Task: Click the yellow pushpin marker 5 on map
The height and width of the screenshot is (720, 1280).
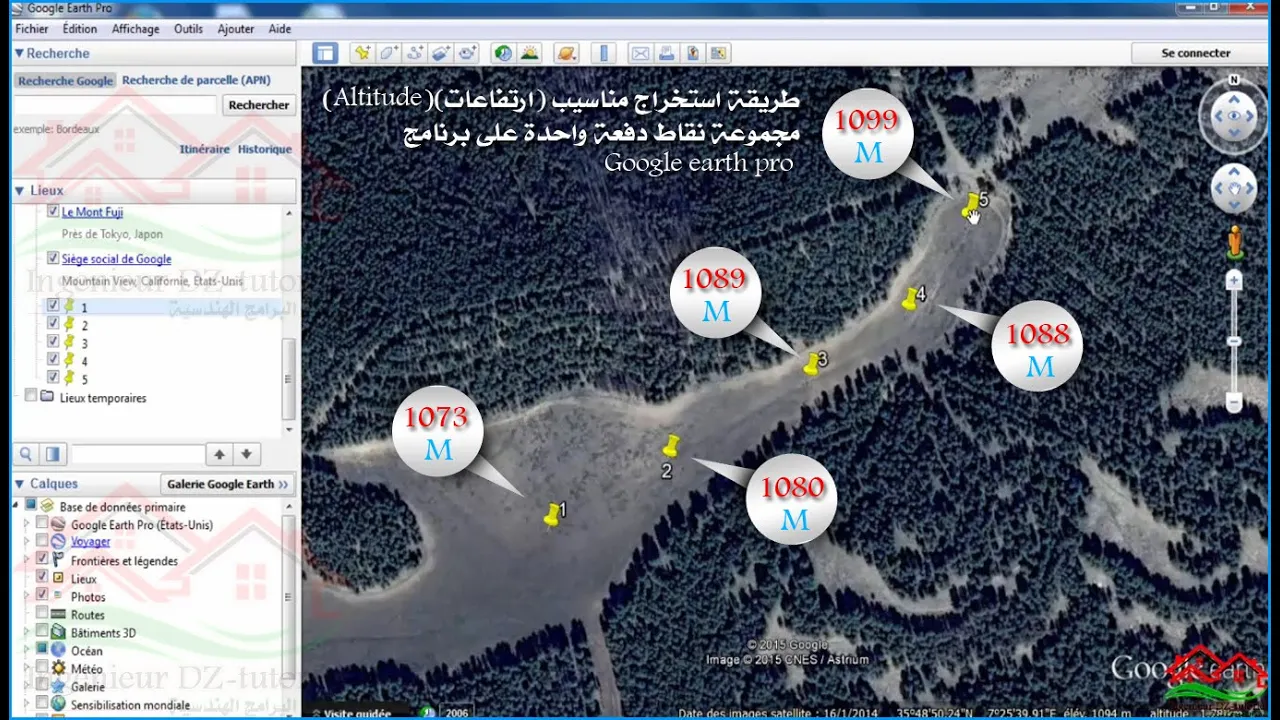Action: tap(970, 206)
